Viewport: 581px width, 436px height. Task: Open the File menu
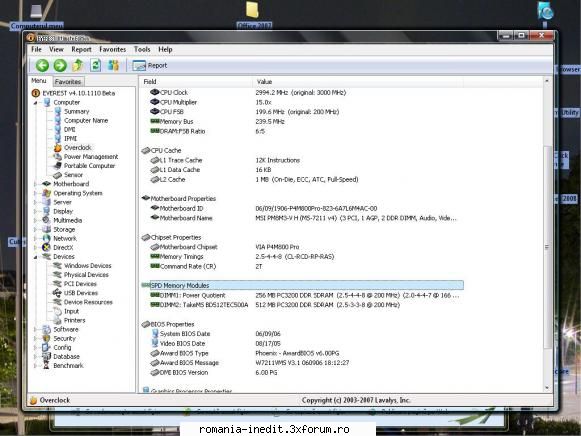coord(36,49)
